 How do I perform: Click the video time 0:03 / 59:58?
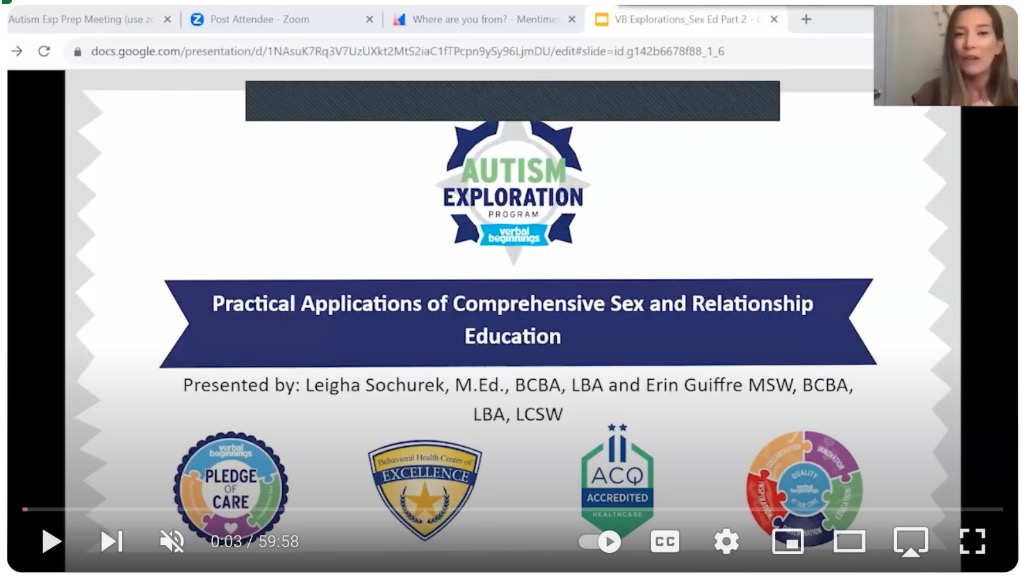coord(254,541)
